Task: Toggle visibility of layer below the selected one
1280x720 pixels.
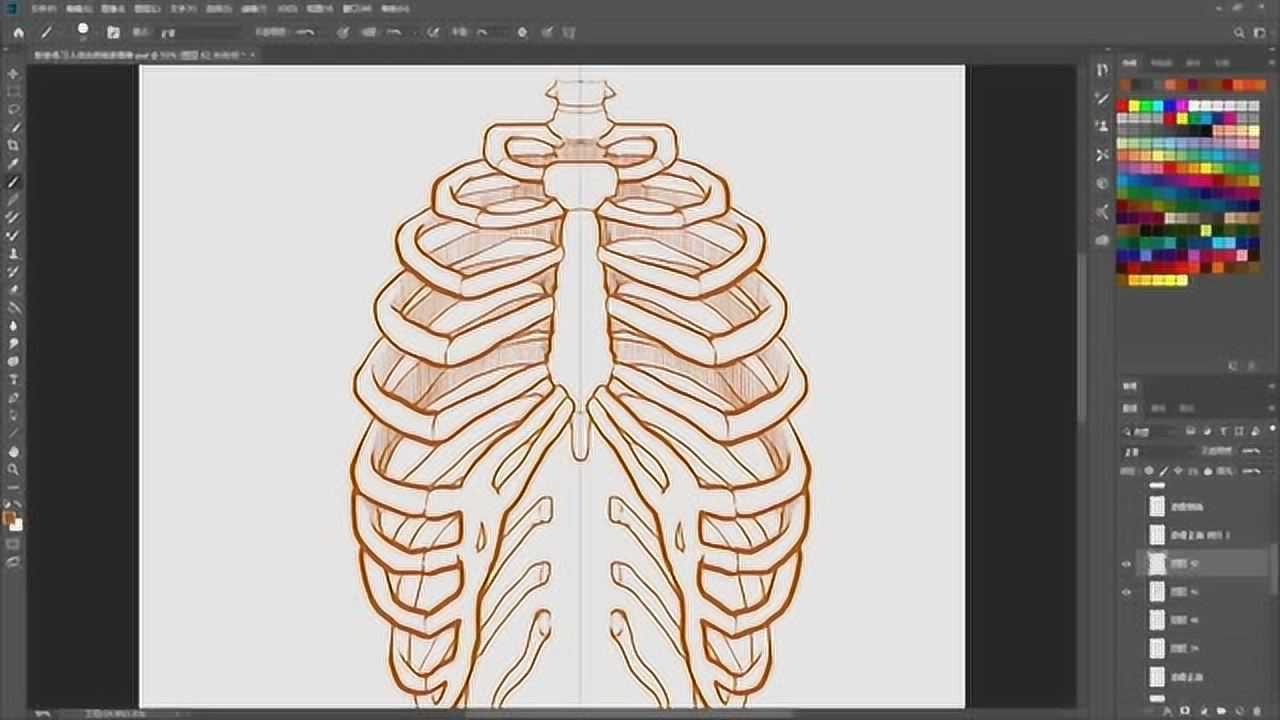Action: pyautogui.click(x=1126, y=592)
